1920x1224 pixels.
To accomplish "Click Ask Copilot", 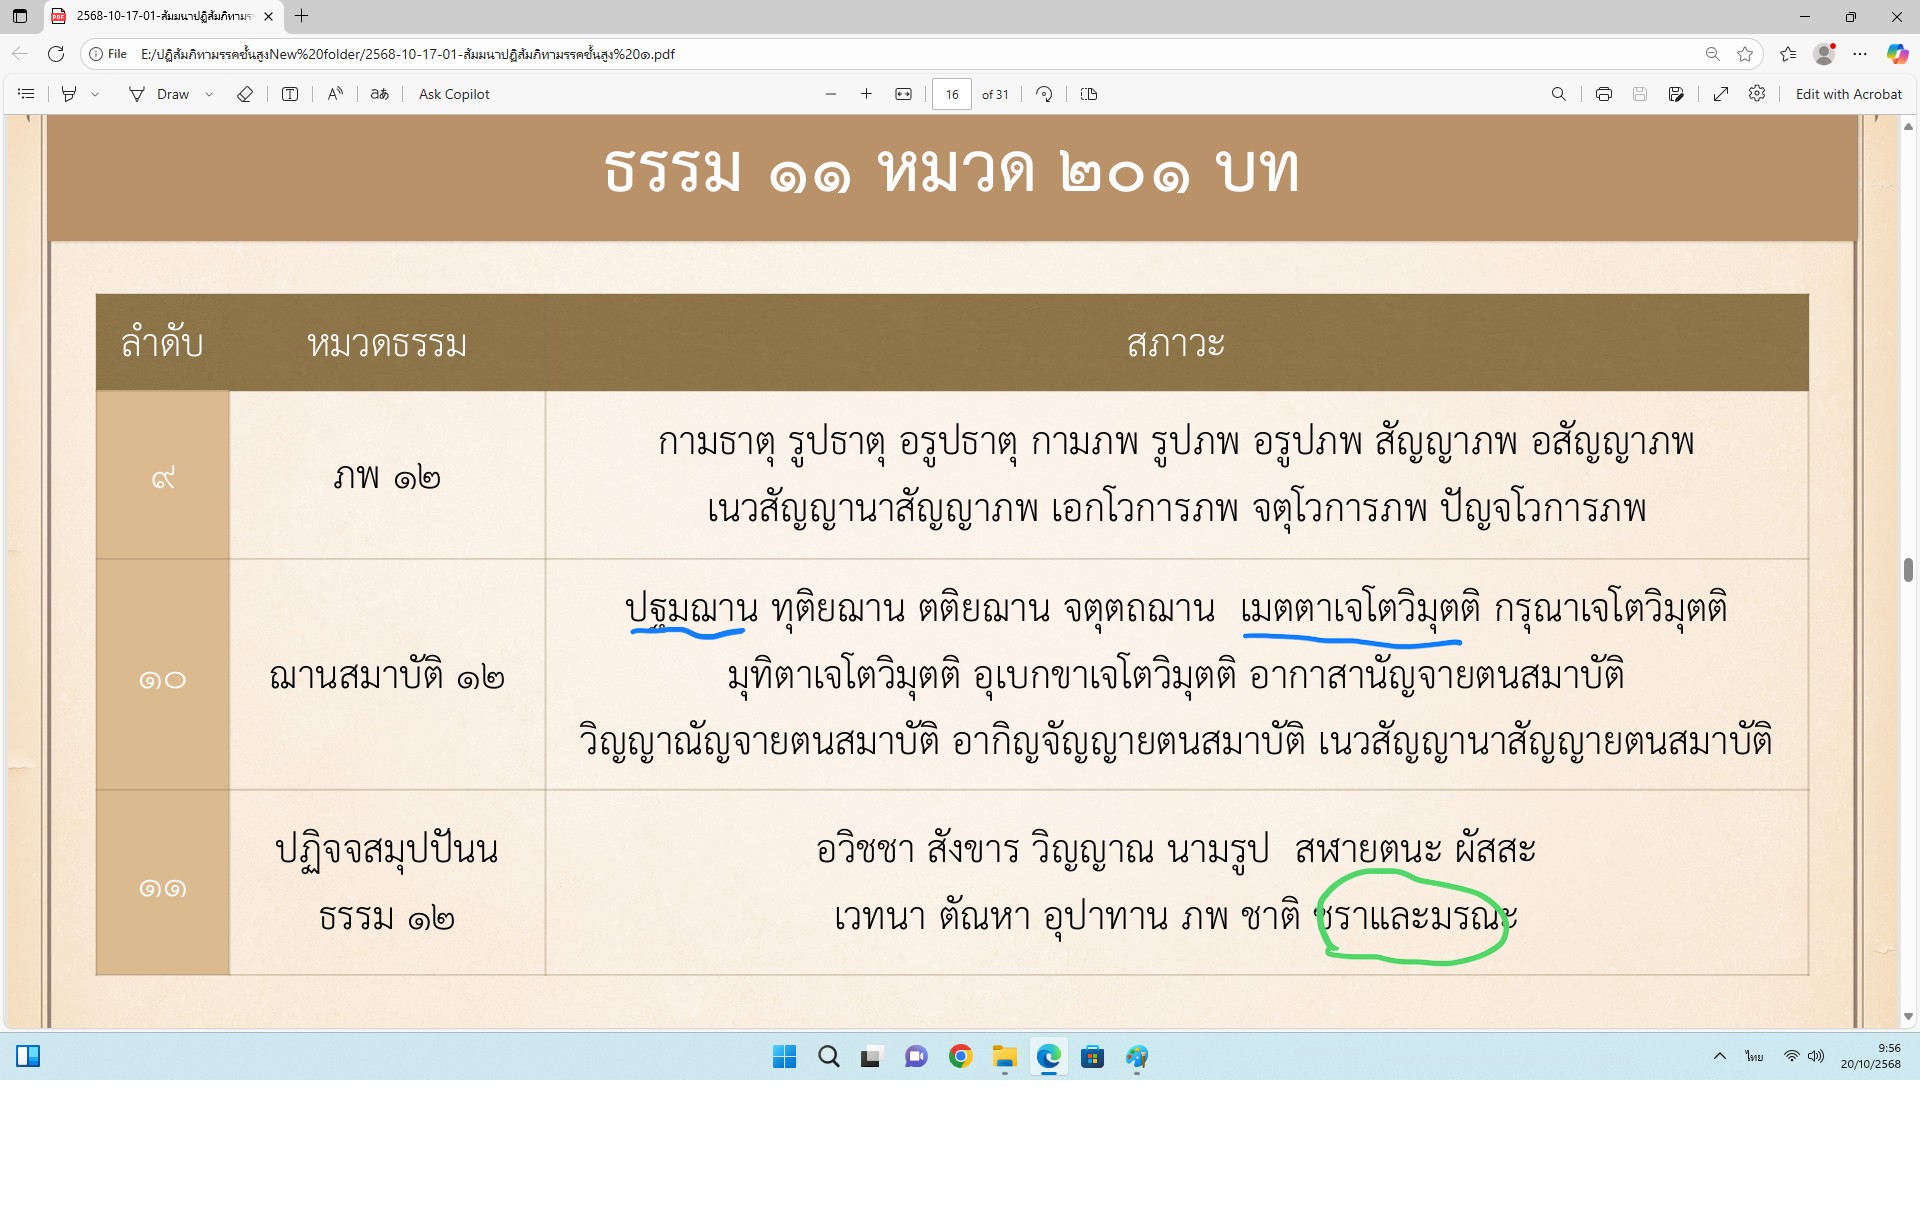I will [454, 94].
